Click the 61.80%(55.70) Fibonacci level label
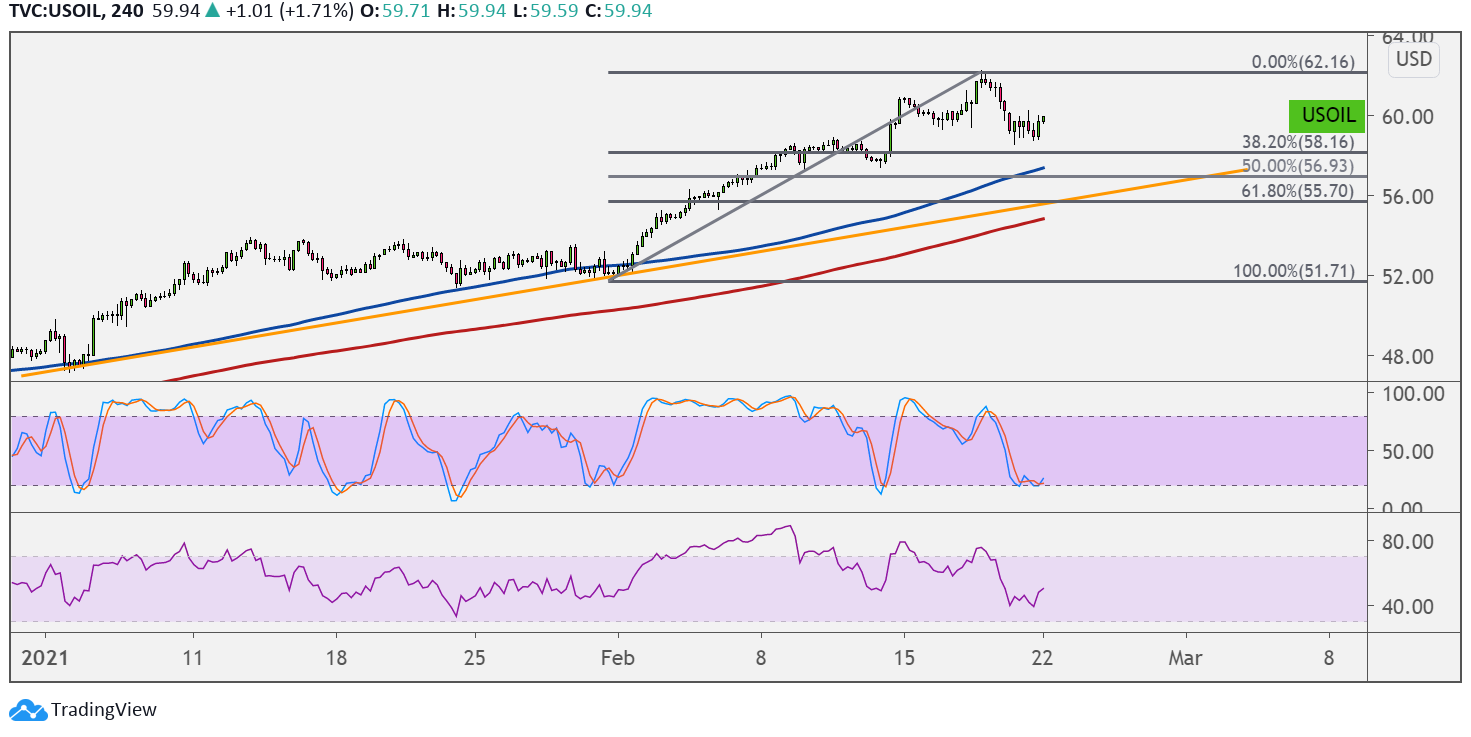The height and width of the screenshot is (737, 1471). pyautogui.click(x=1298, y=188)
